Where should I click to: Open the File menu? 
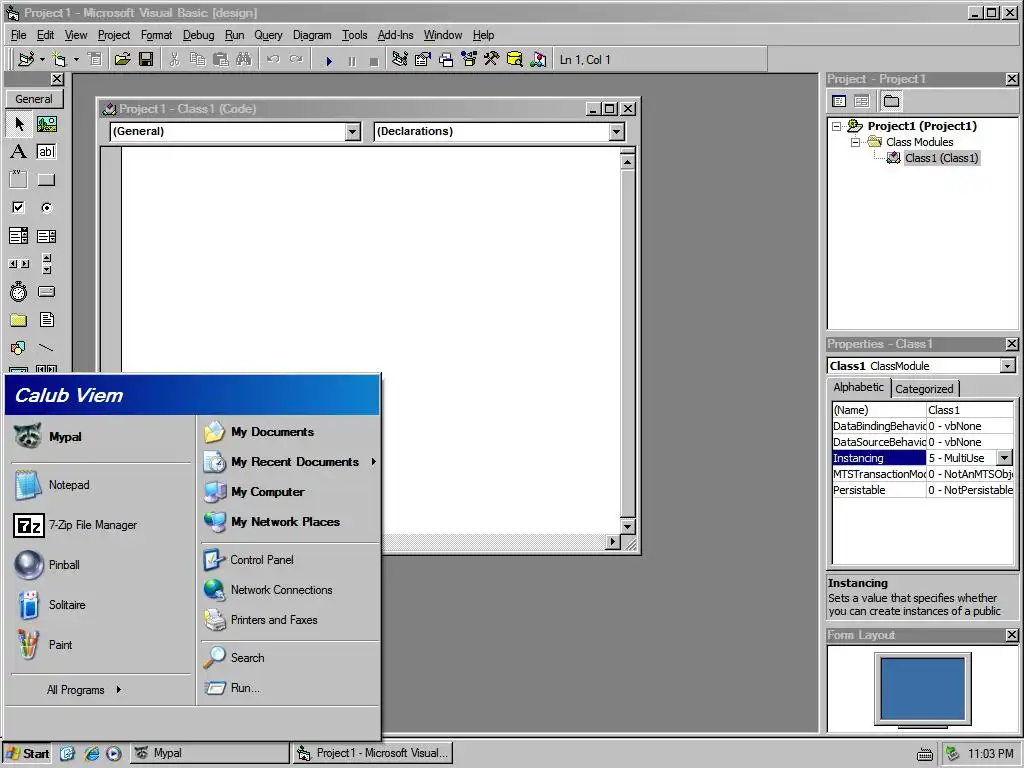[18, 35]
